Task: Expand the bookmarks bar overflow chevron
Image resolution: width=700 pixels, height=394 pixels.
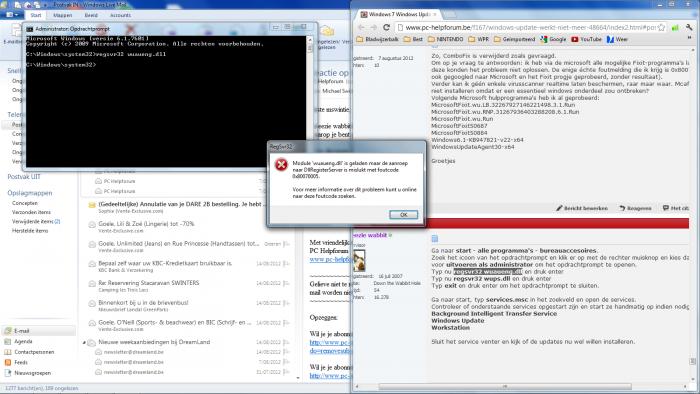Action: (689, 38)
